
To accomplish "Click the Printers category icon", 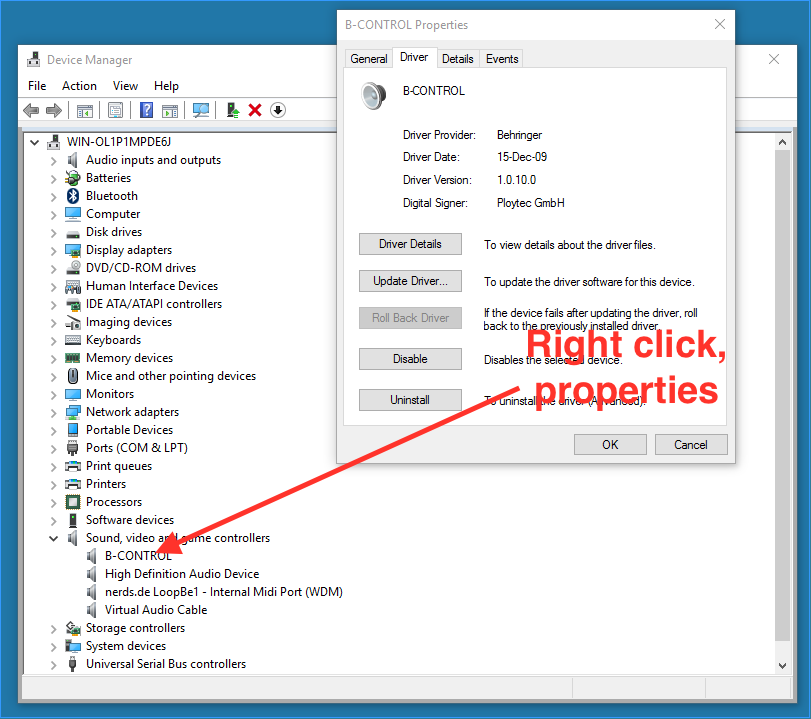I will tap(73, 484).
